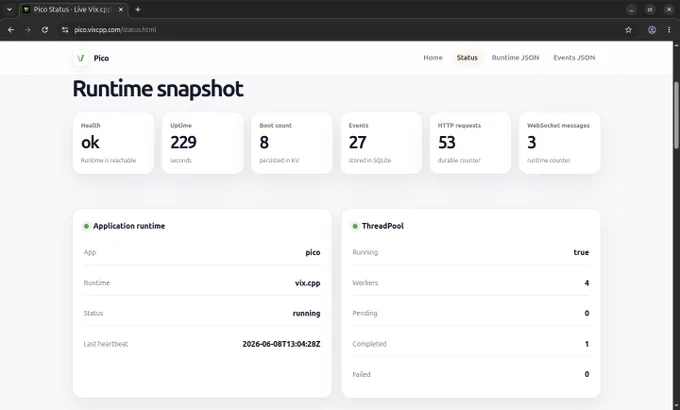Open the Runtime JSON nav link
This screenshot has width=680, height=410.
point(515,57)
